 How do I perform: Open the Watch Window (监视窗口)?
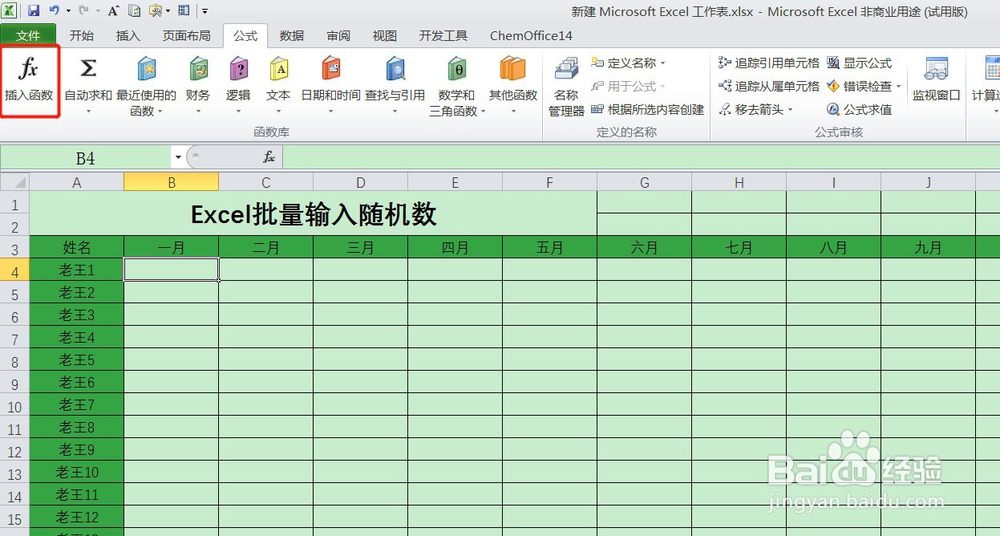pos(936,78)
